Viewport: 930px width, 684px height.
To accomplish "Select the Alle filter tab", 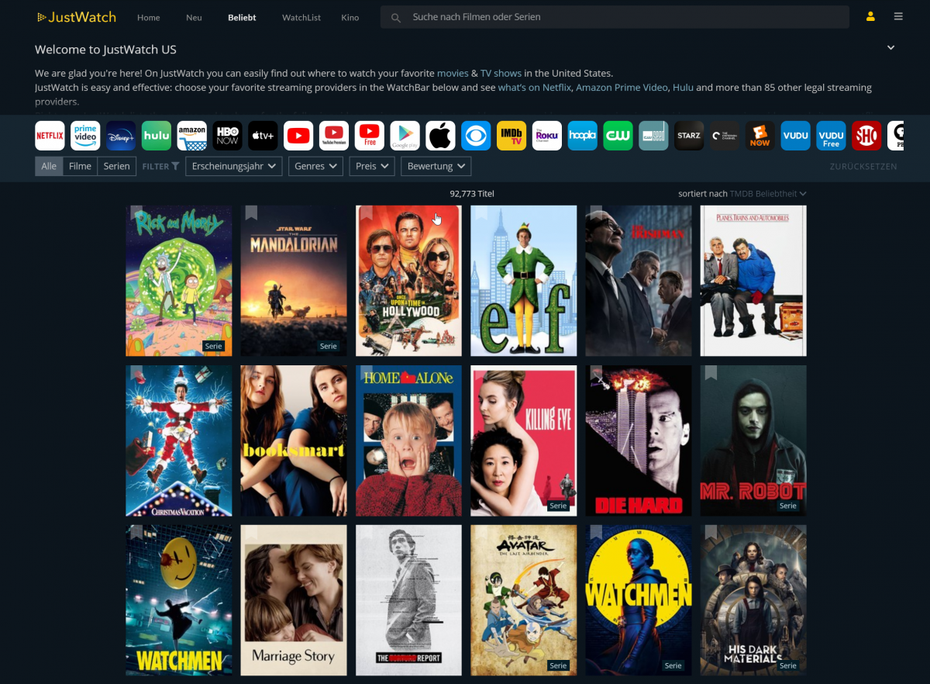I will click(x=49, y=166).
